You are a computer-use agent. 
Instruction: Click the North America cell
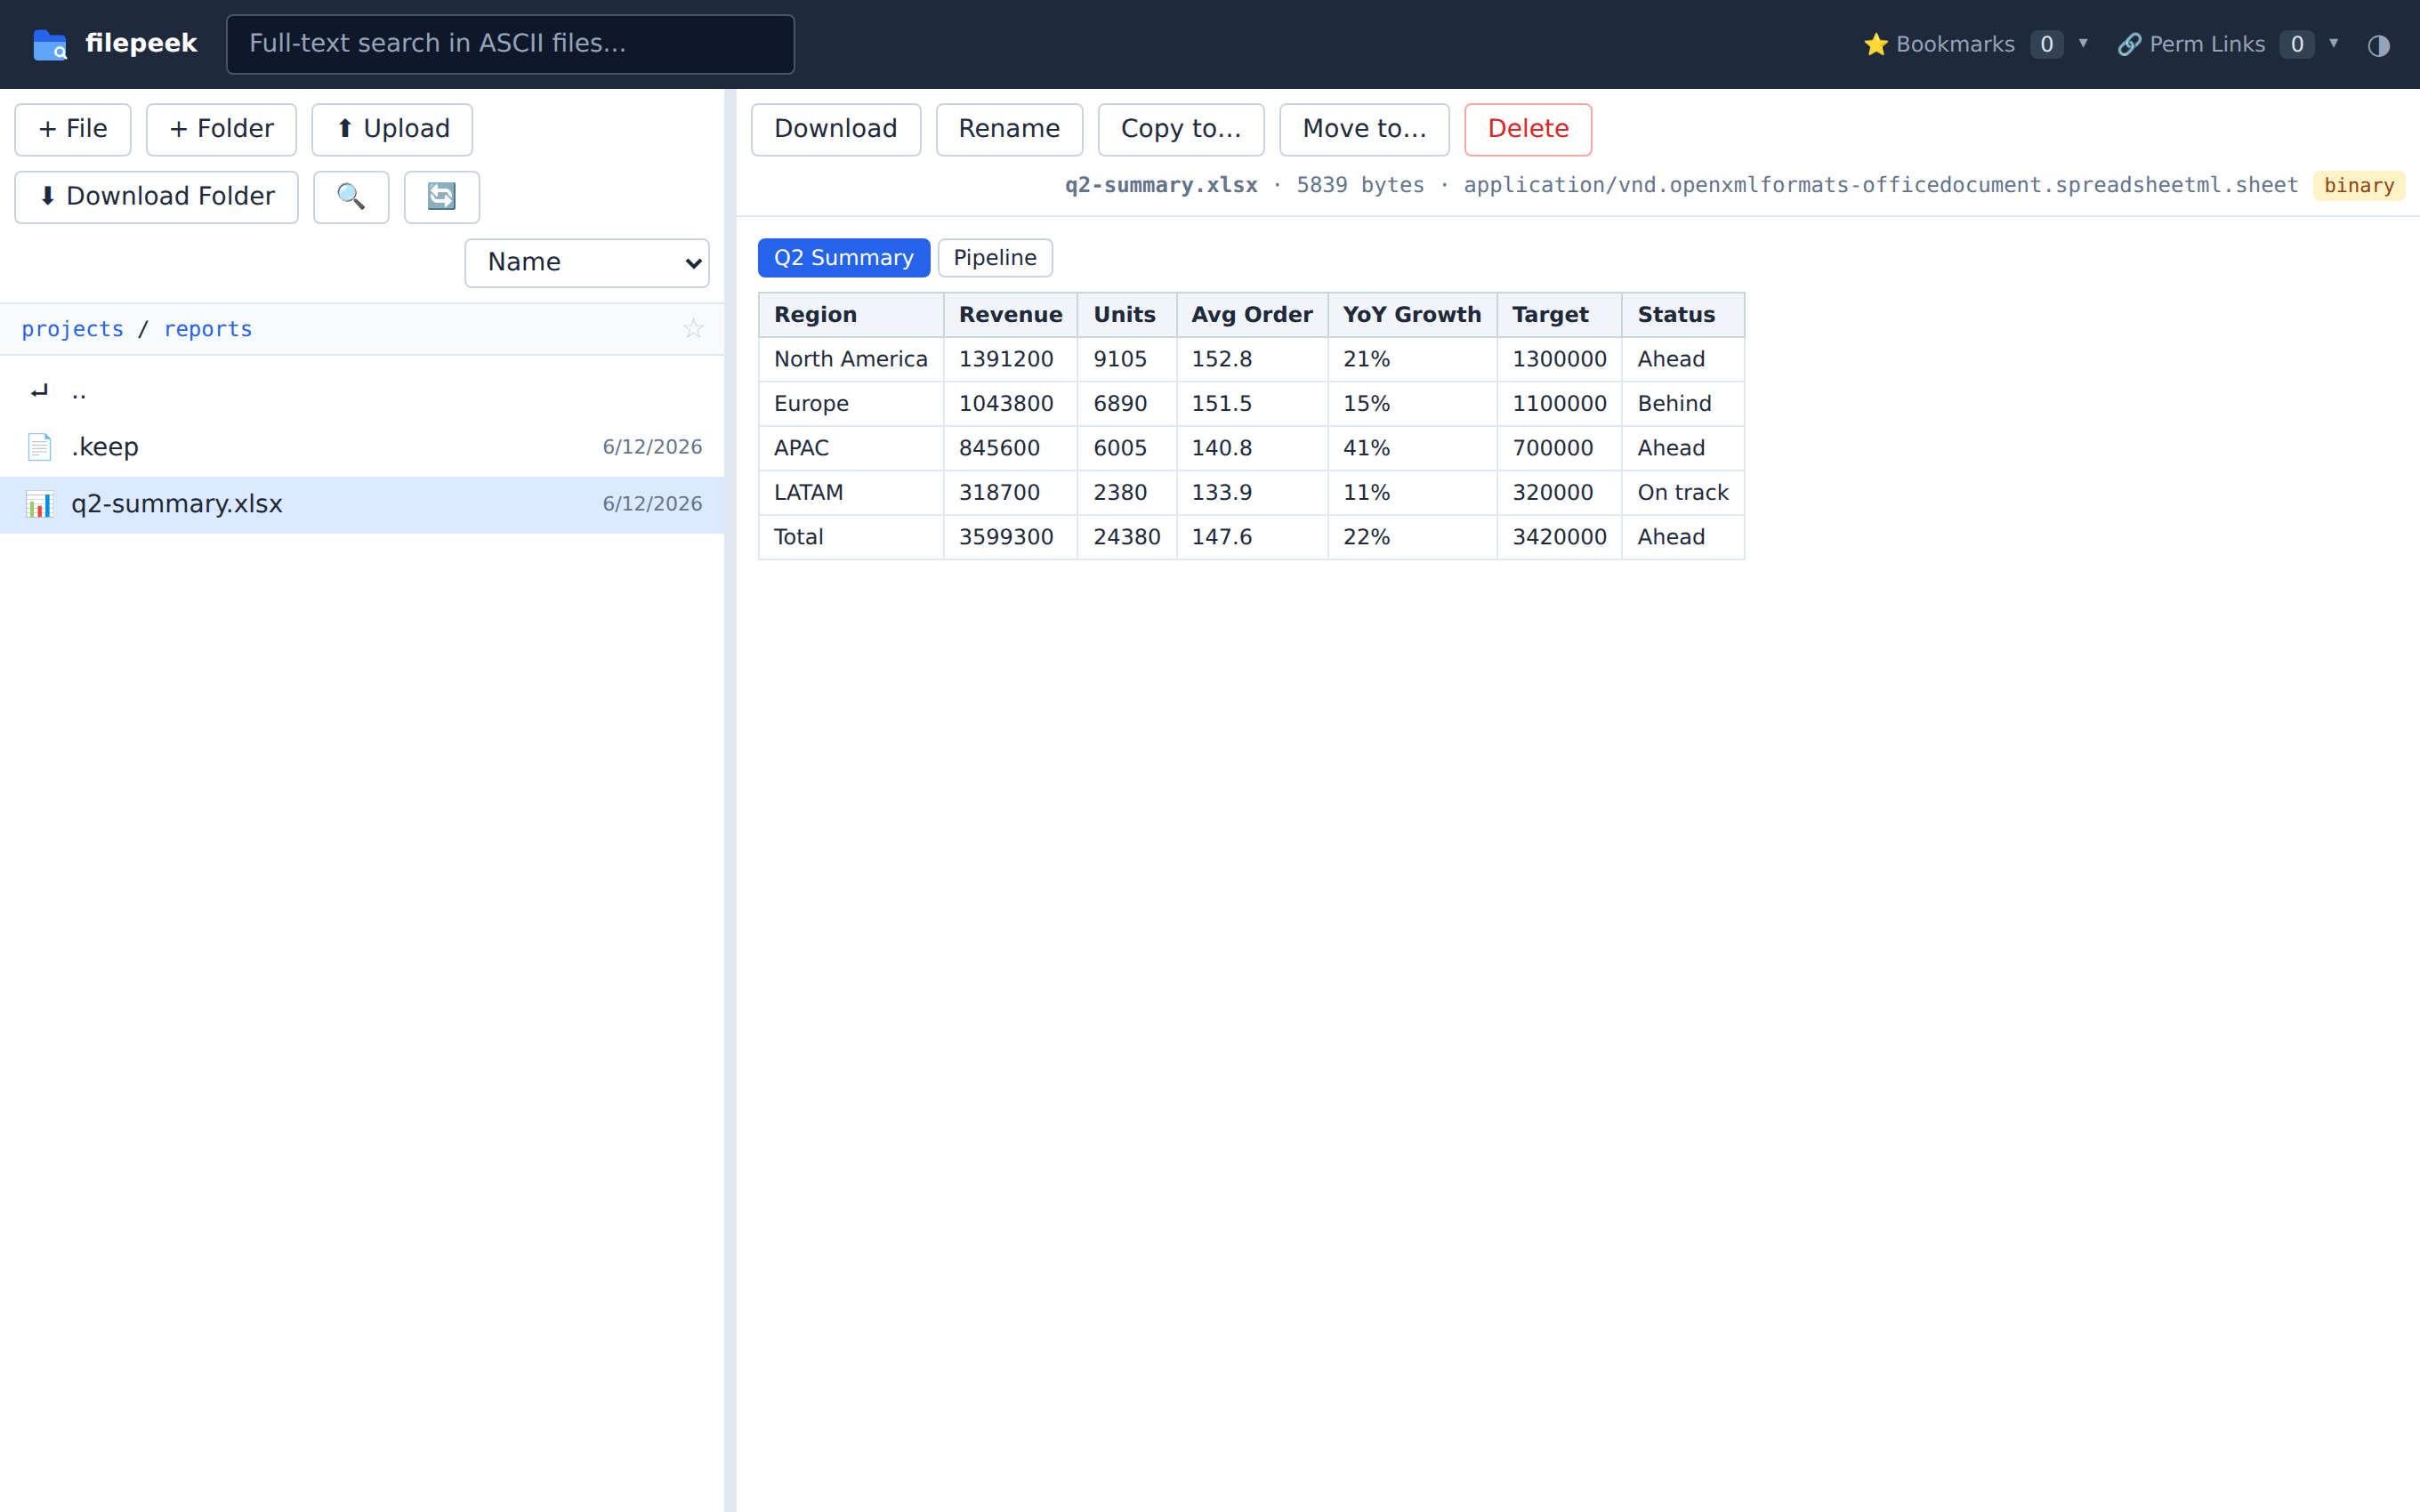(x=851, y=360)
